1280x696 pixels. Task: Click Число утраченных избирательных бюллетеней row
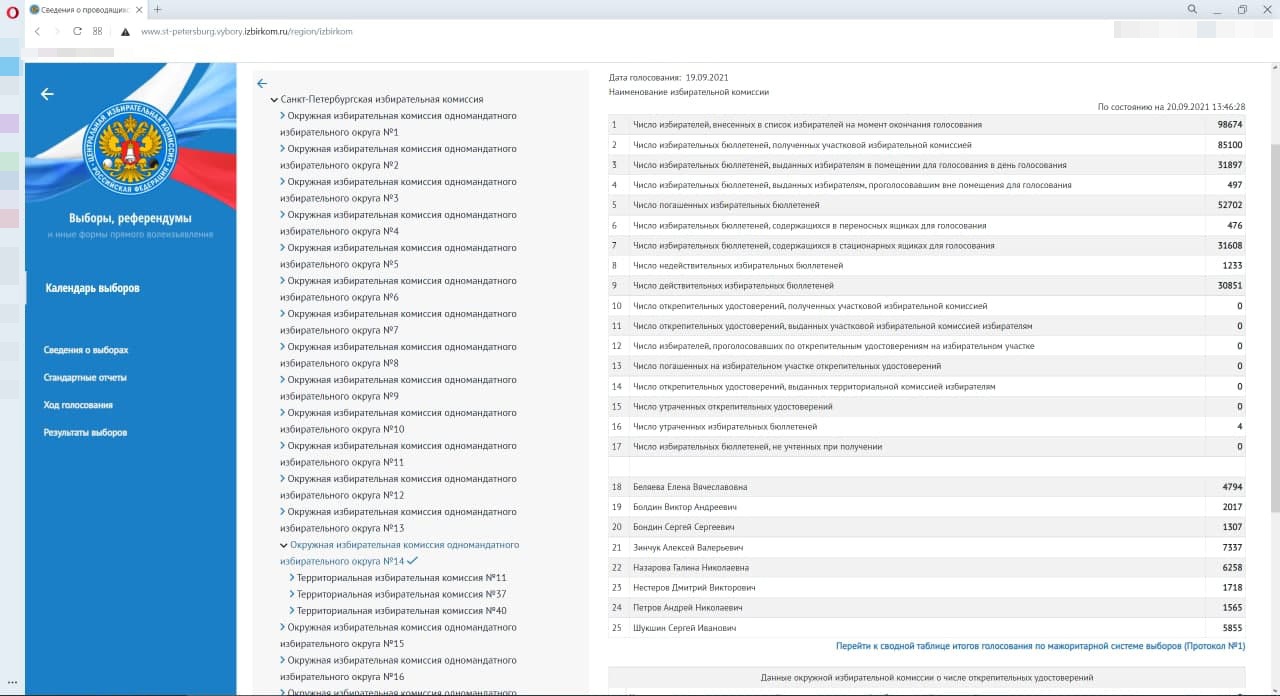927,427
